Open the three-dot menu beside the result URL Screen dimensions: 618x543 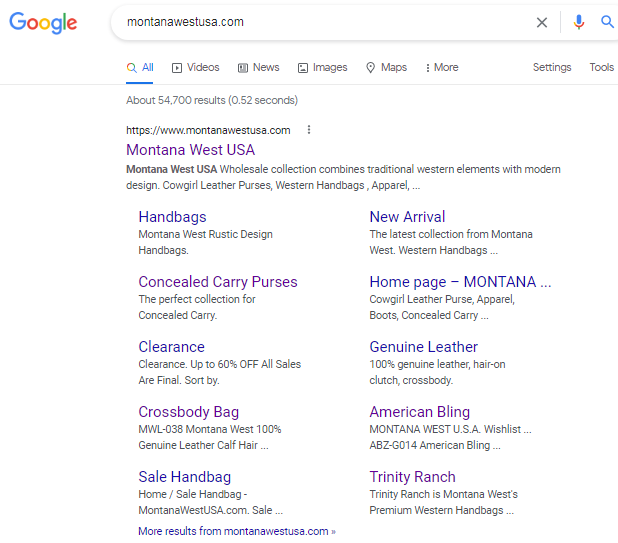pos(309,130)
